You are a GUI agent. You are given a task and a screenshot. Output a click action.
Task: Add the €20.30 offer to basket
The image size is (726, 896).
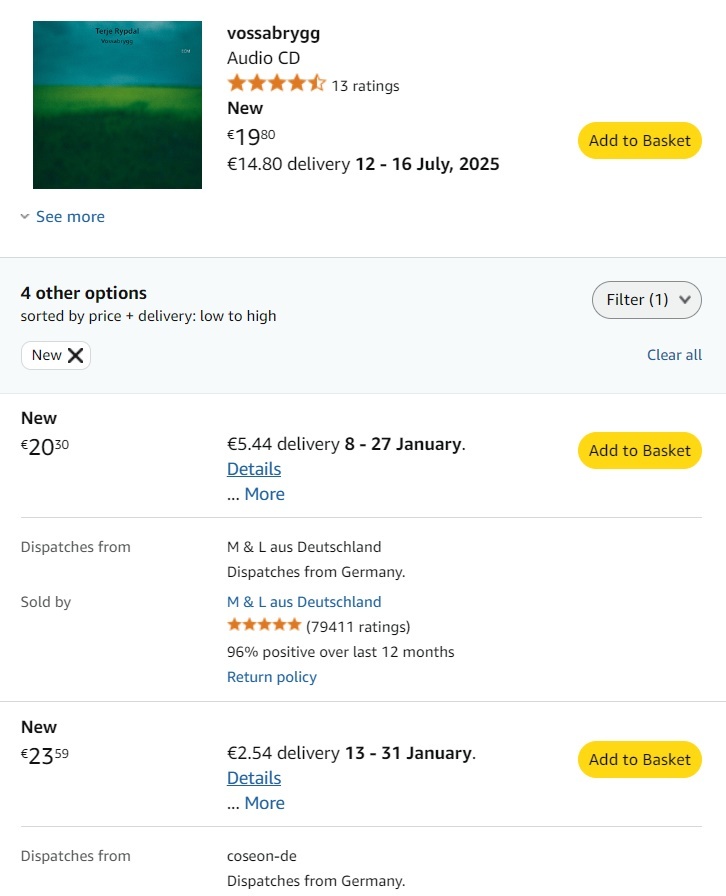(x=639, y=450)
